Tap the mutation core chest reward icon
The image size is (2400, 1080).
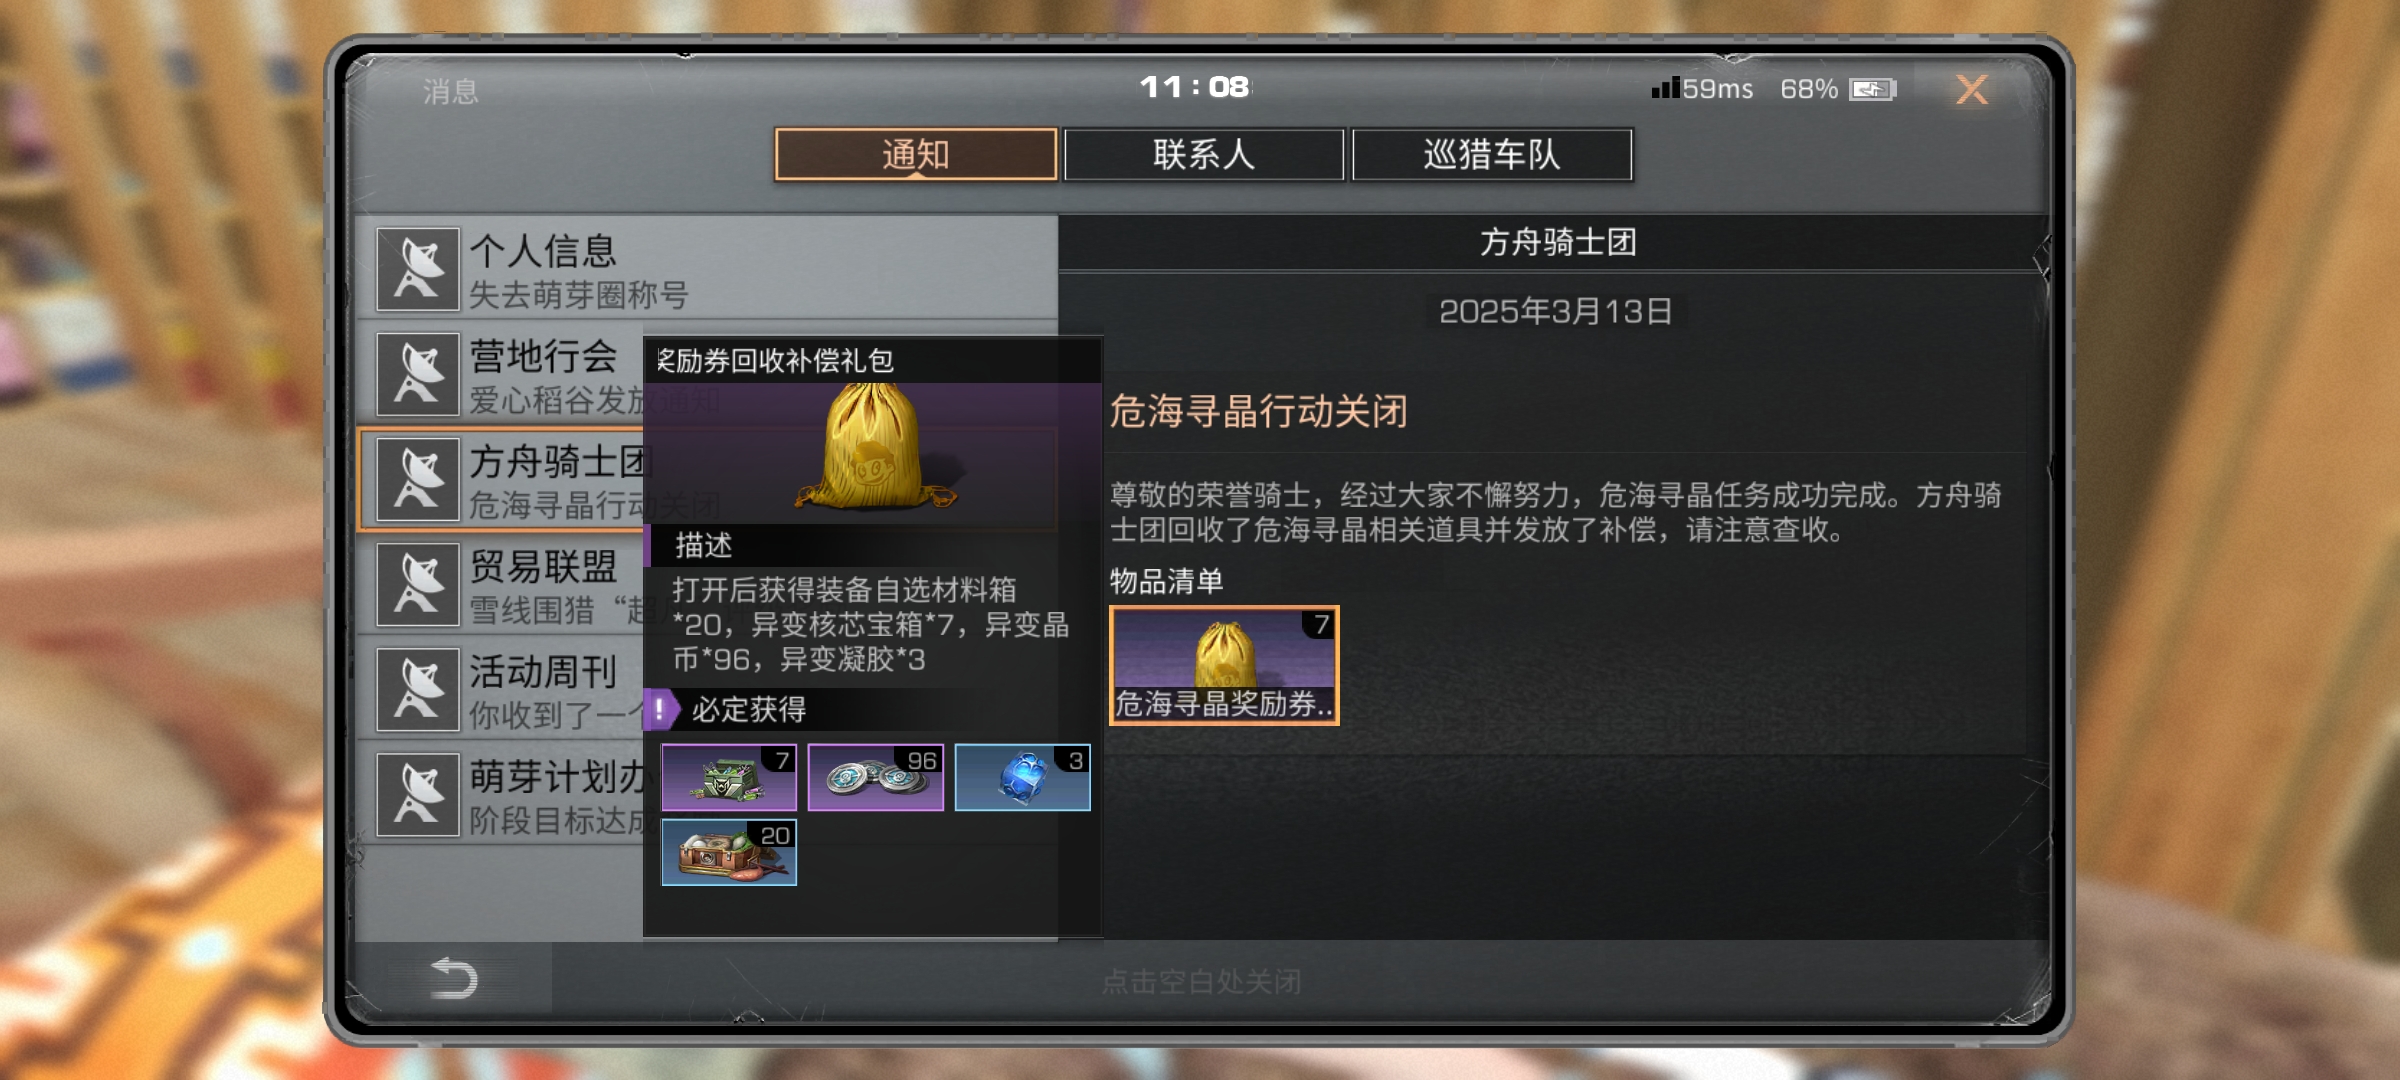(729, 777)
